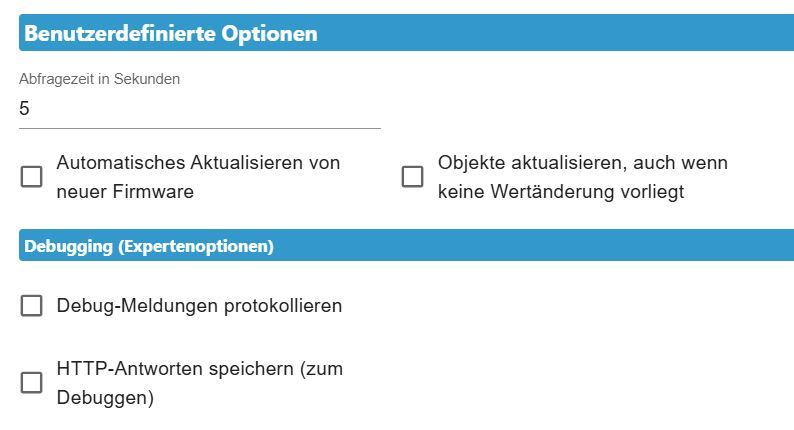
Task: Click the word 'Wertänderung' in the objects option
Action: pyautogui.click(x=552, y=192)
